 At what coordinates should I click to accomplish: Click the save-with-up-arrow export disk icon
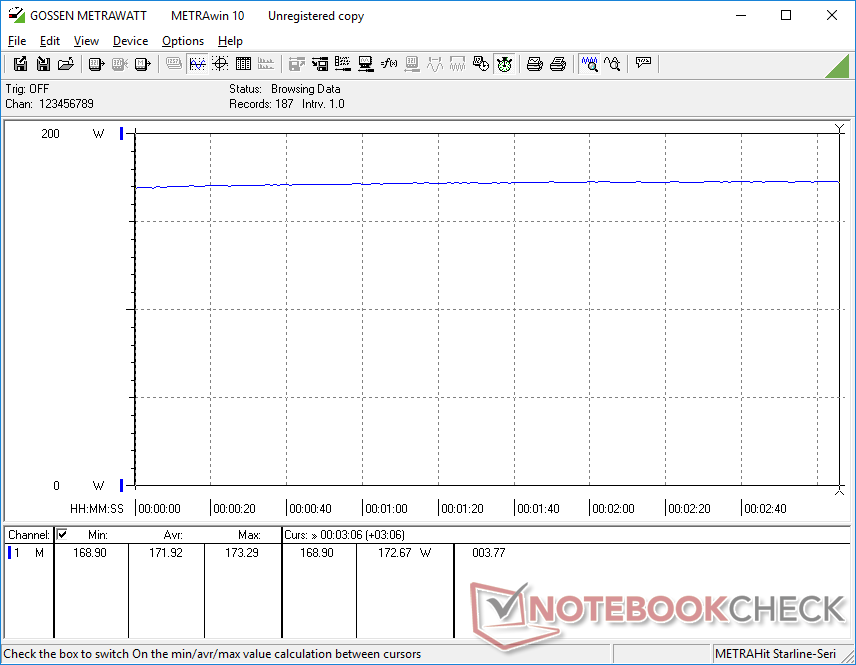(x=20, y=64)
